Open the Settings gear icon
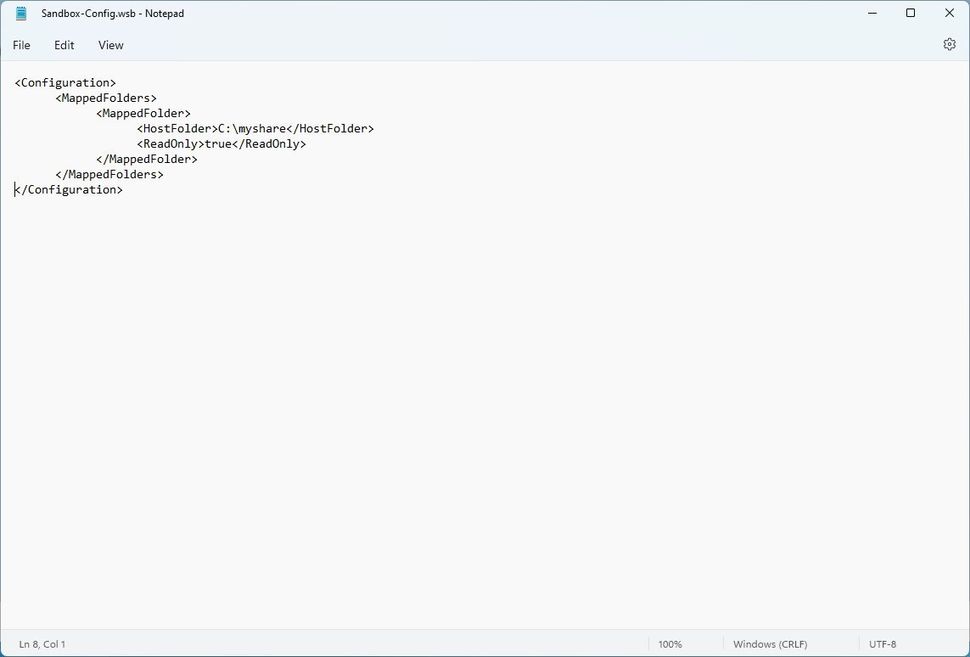Viewport: 970px width, 657px height. tap(948, 44)
